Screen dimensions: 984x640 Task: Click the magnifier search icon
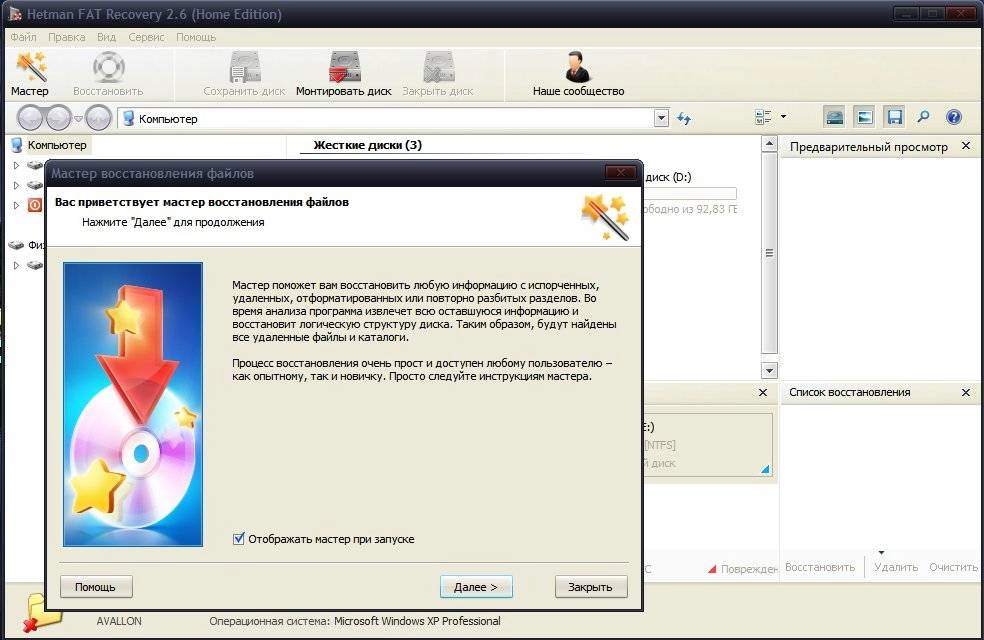point(923,117)
